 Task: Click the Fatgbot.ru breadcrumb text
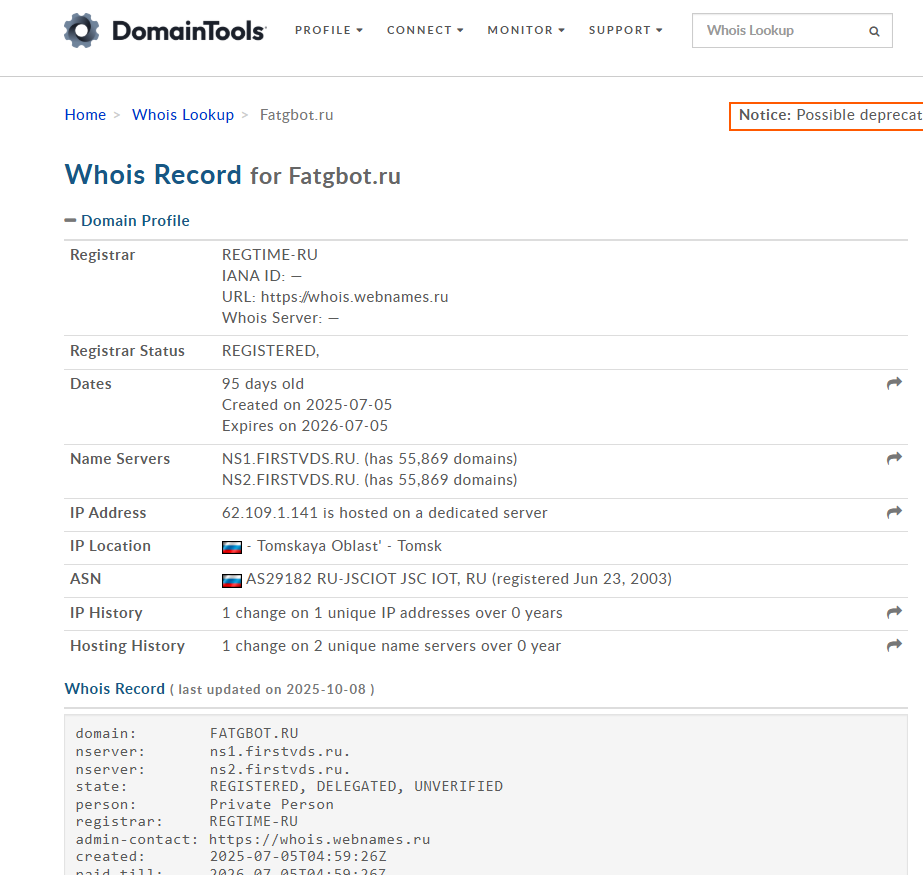pyautogui.click(x=296, y=115)
